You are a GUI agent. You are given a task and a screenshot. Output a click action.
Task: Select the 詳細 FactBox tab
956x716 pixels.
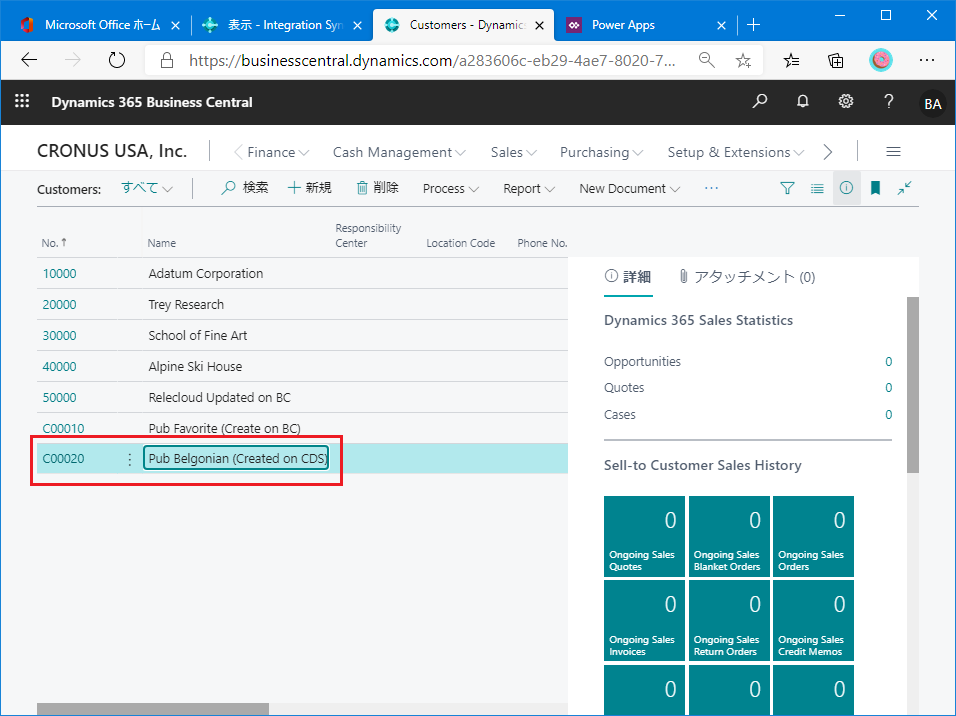(x=628, y=277)
